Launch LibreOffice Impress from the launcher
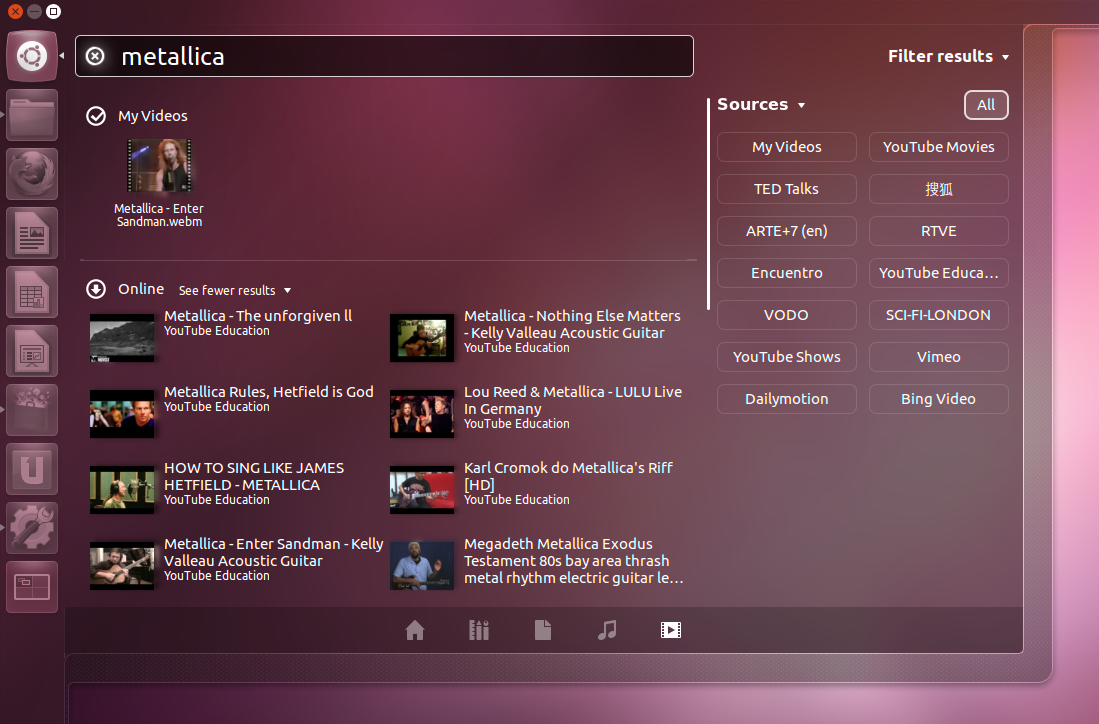The image size is (1099, 724). pos(32,351)
